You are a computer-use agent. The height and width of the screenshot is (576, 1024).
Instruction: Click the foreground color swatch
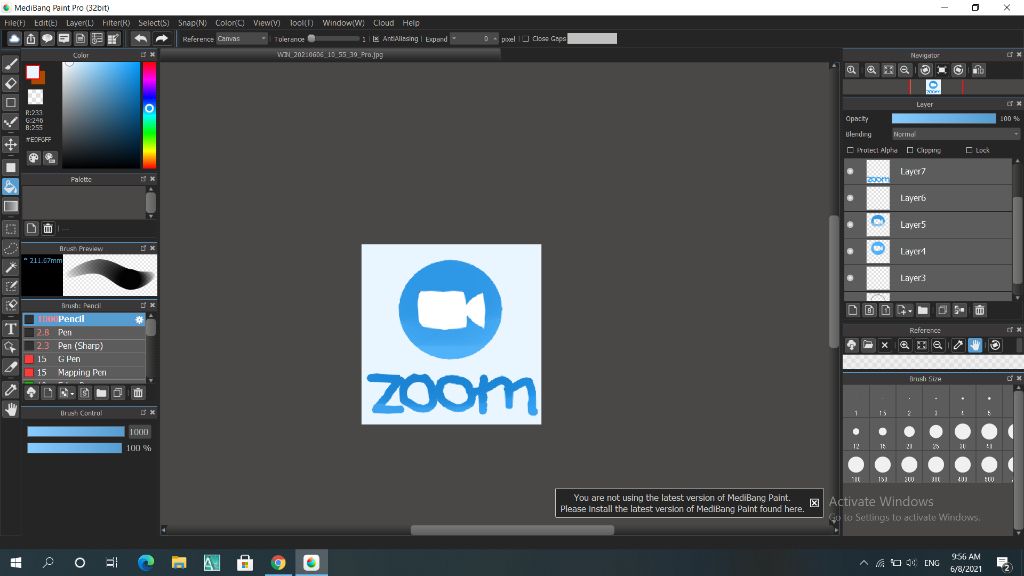(33, 72)
